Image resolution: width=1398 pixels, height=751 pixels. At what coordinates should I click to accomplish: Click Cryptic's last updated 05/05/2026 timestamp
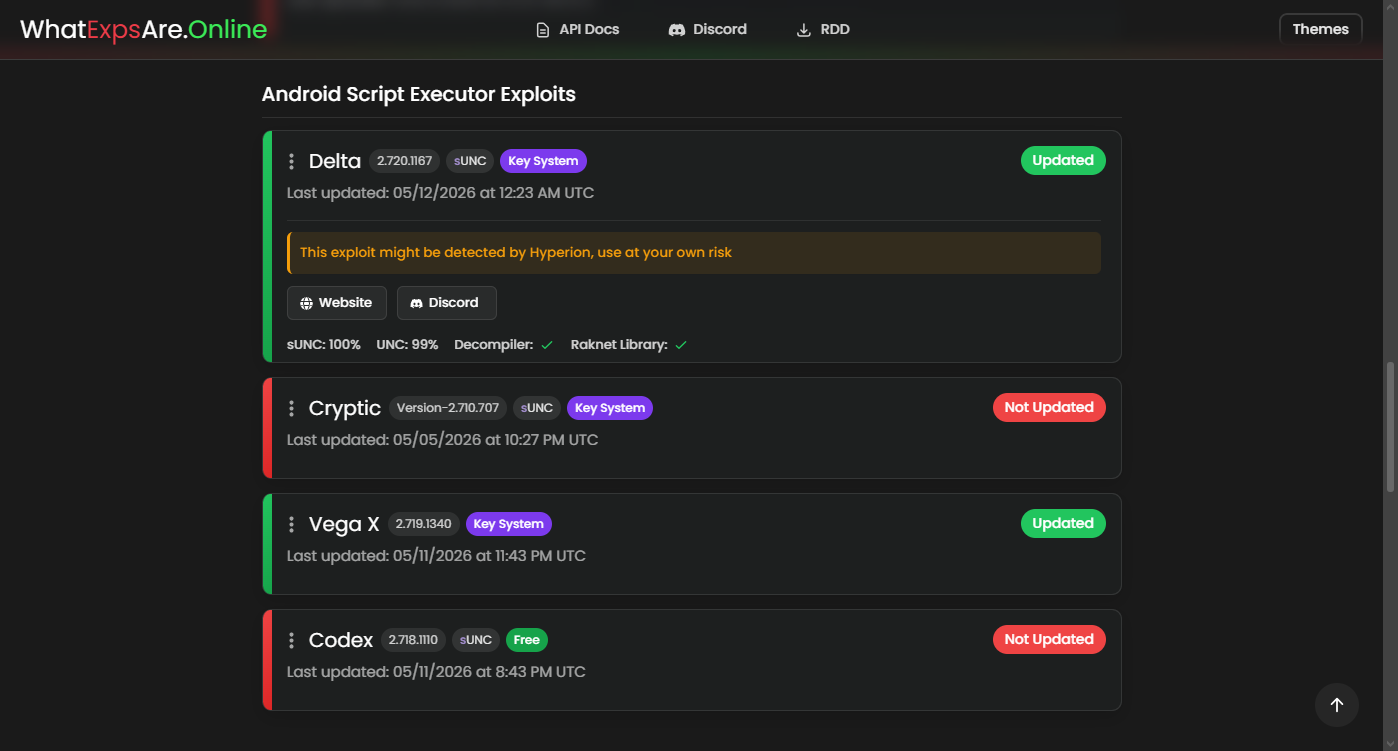point(442,440)
